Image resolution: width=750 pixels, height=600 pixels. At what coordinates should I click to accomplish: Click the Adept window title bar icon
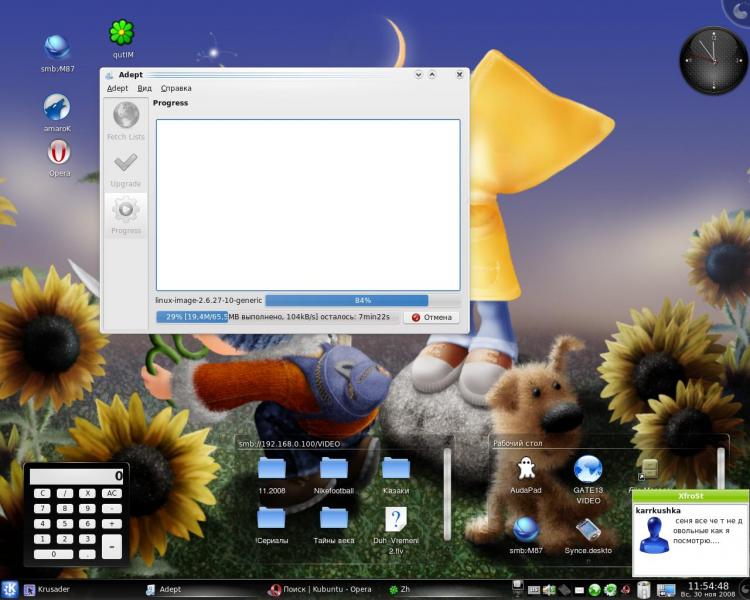pos(109,75)
